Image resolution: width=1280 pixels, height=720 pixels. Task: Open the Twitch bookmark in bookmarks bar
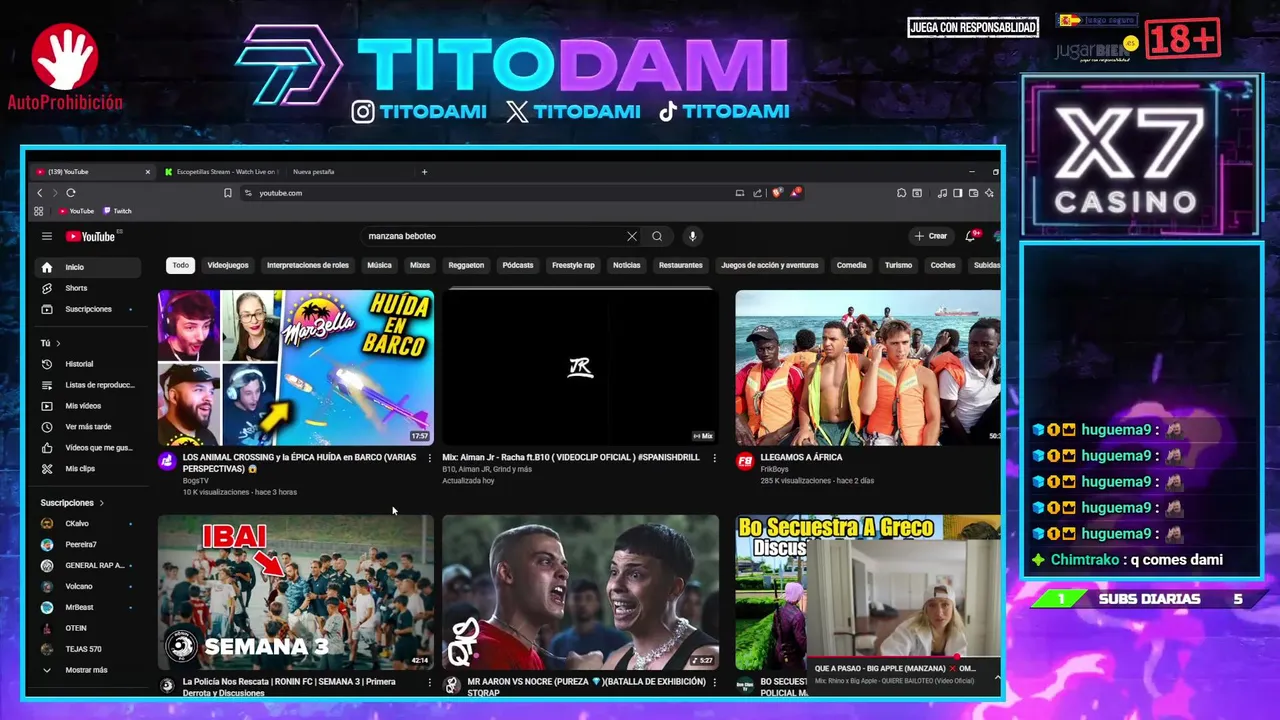(x=116, y=211)
